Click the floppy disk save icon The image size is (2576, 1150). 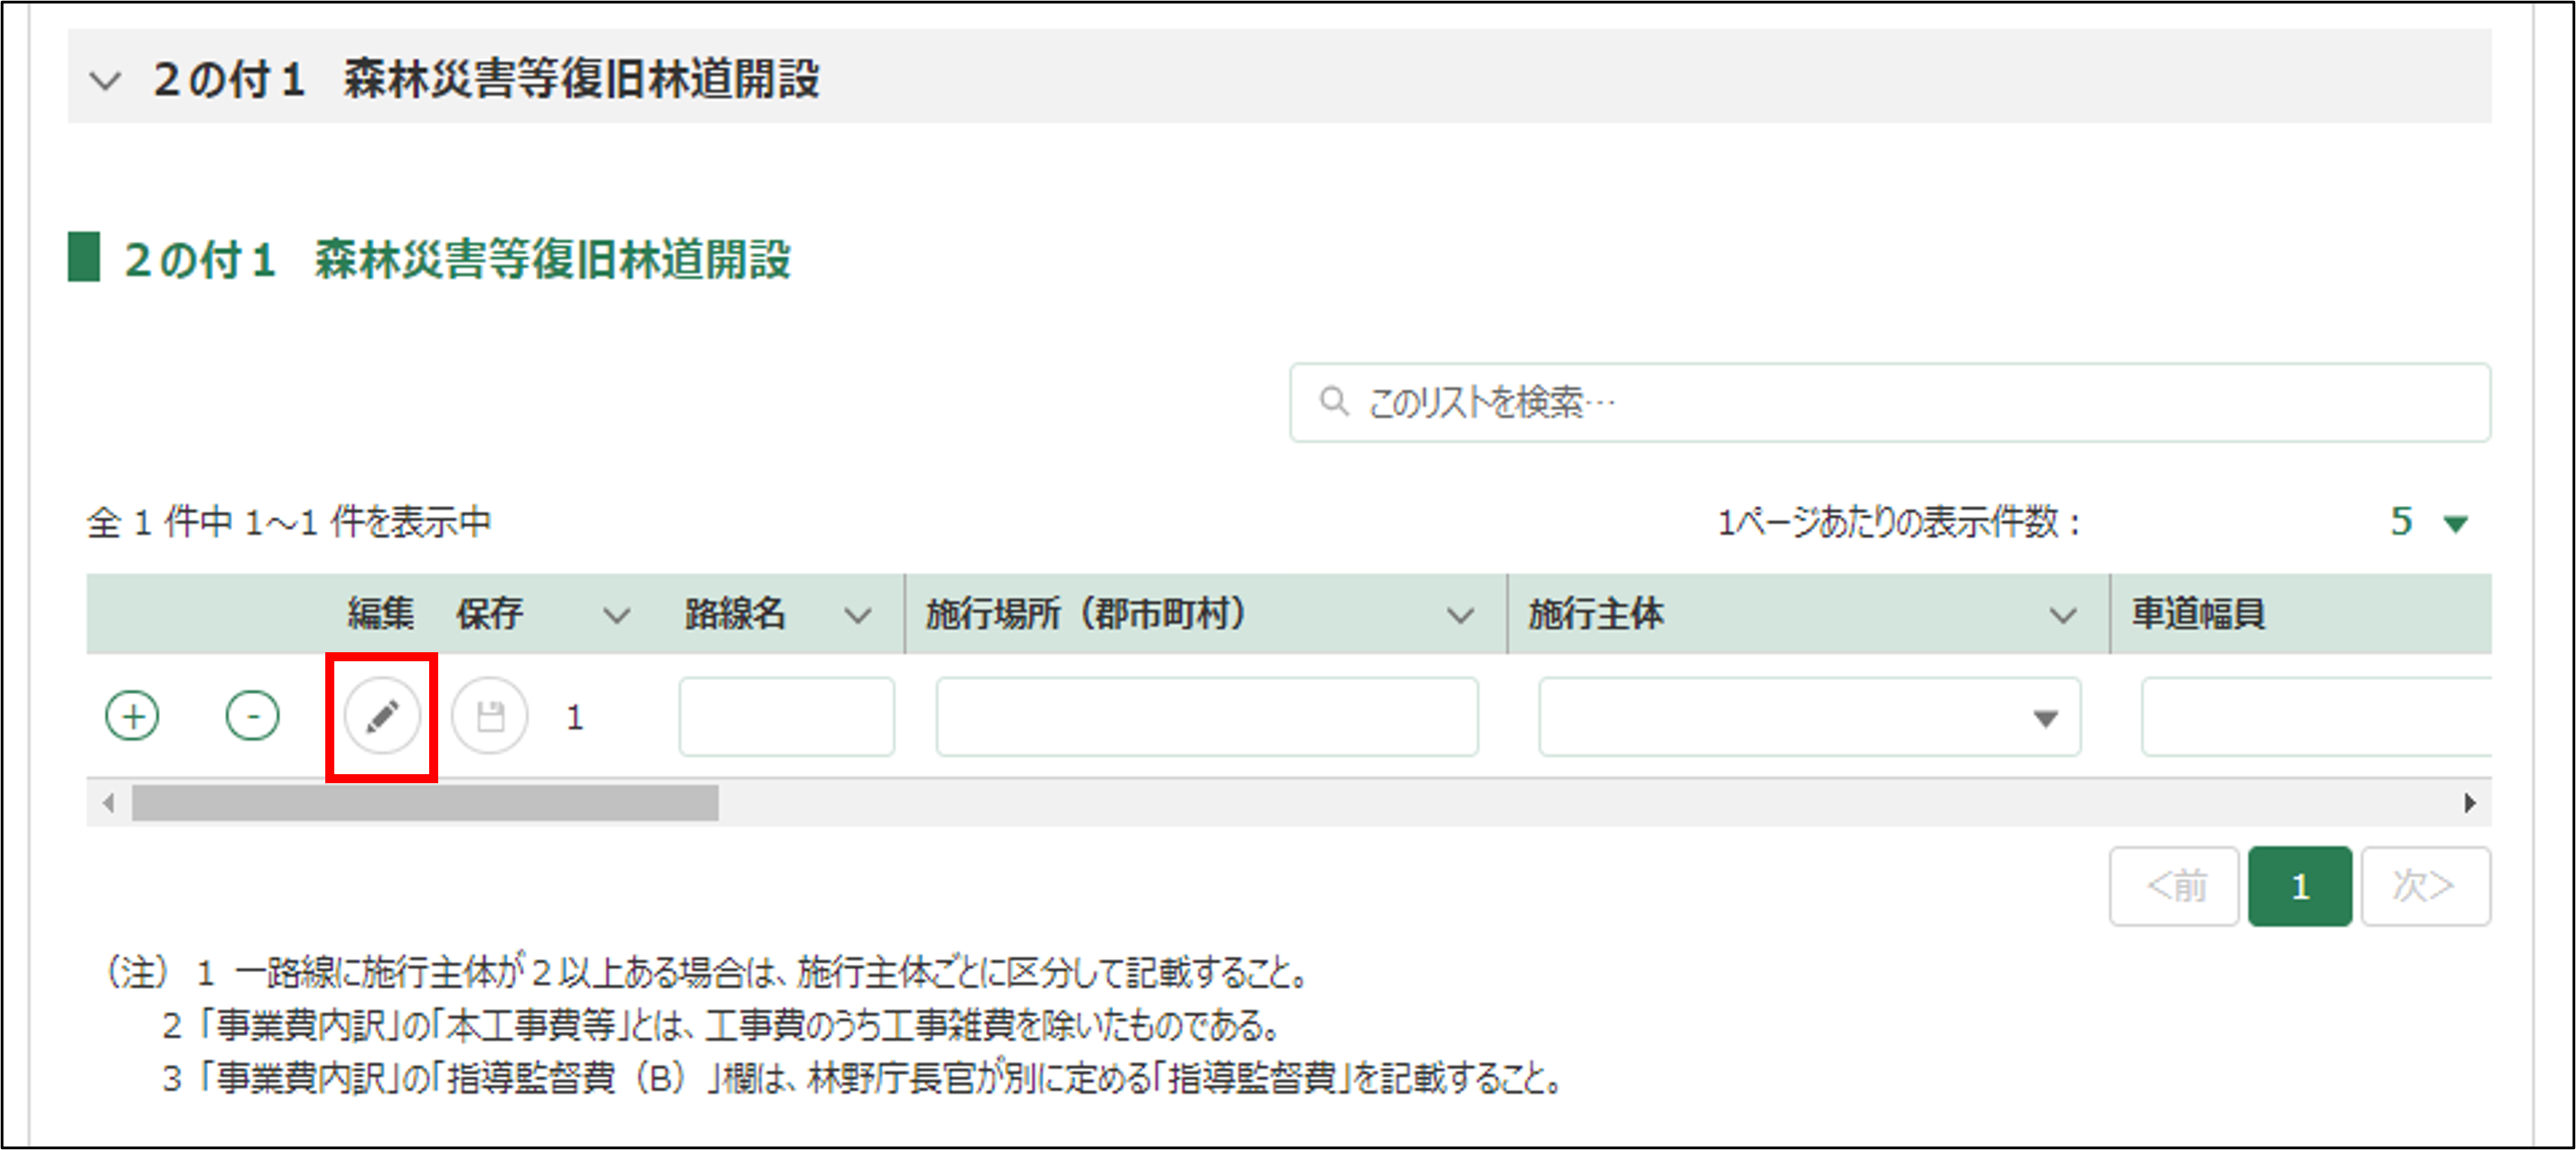coord(490,716)
